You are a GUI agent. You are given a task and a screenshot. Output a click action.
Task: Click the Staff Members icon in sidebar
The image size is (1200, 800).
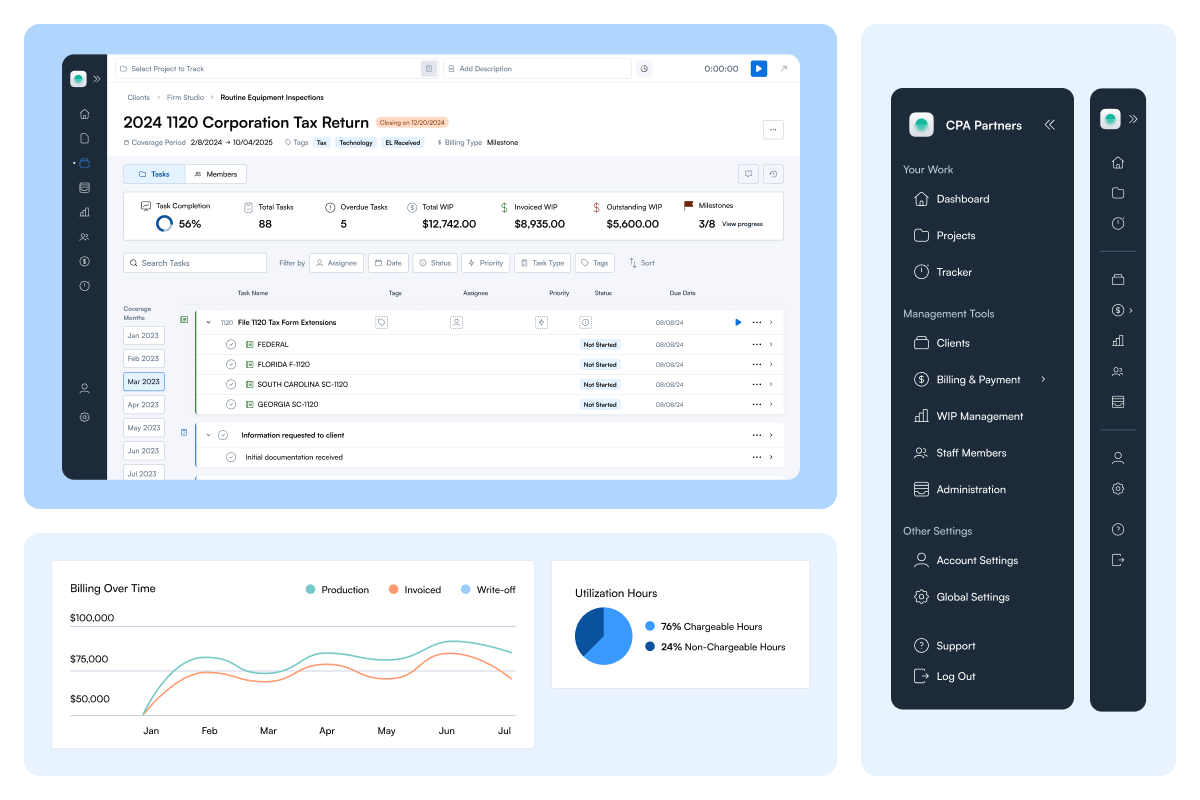[x=920, y=452]
